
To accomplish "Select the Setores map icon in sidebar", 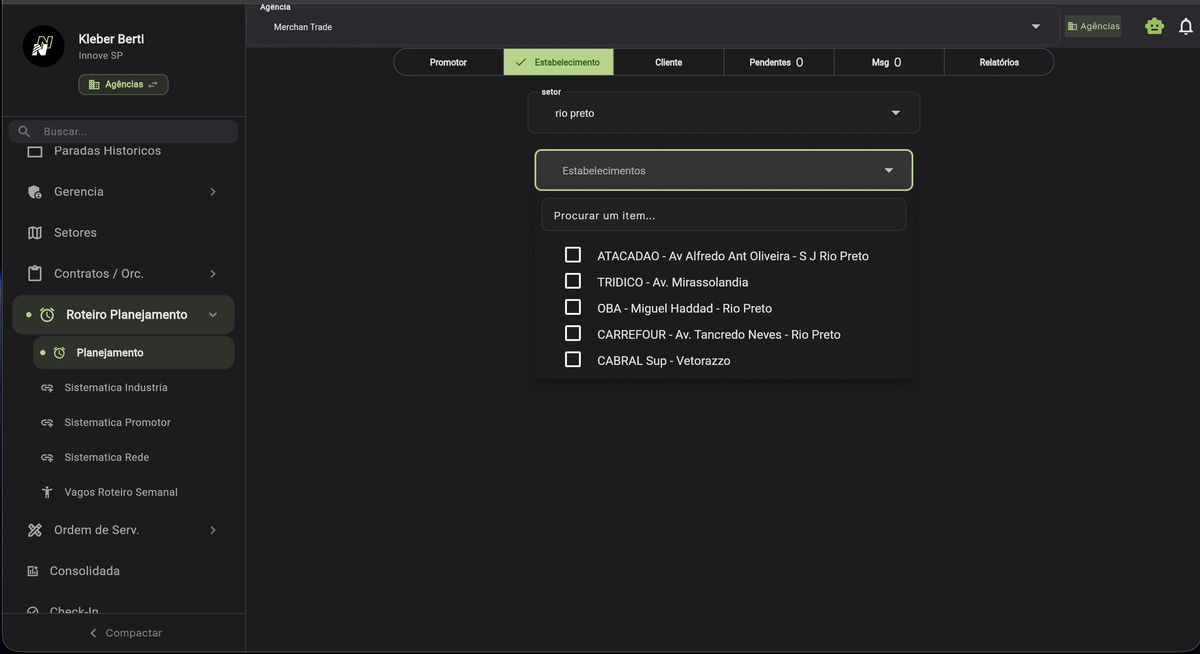I will pos(33,231).
